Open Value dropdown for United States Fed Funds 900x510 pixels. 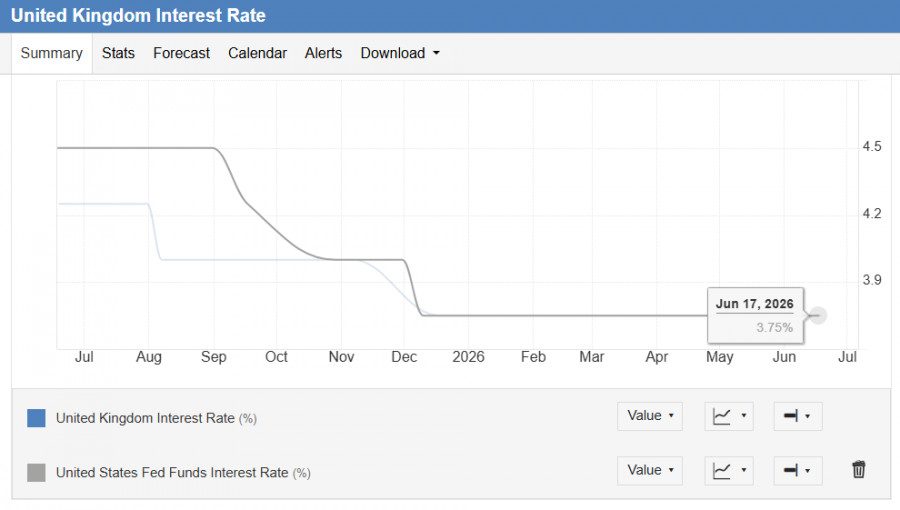[x=650, y=470]
